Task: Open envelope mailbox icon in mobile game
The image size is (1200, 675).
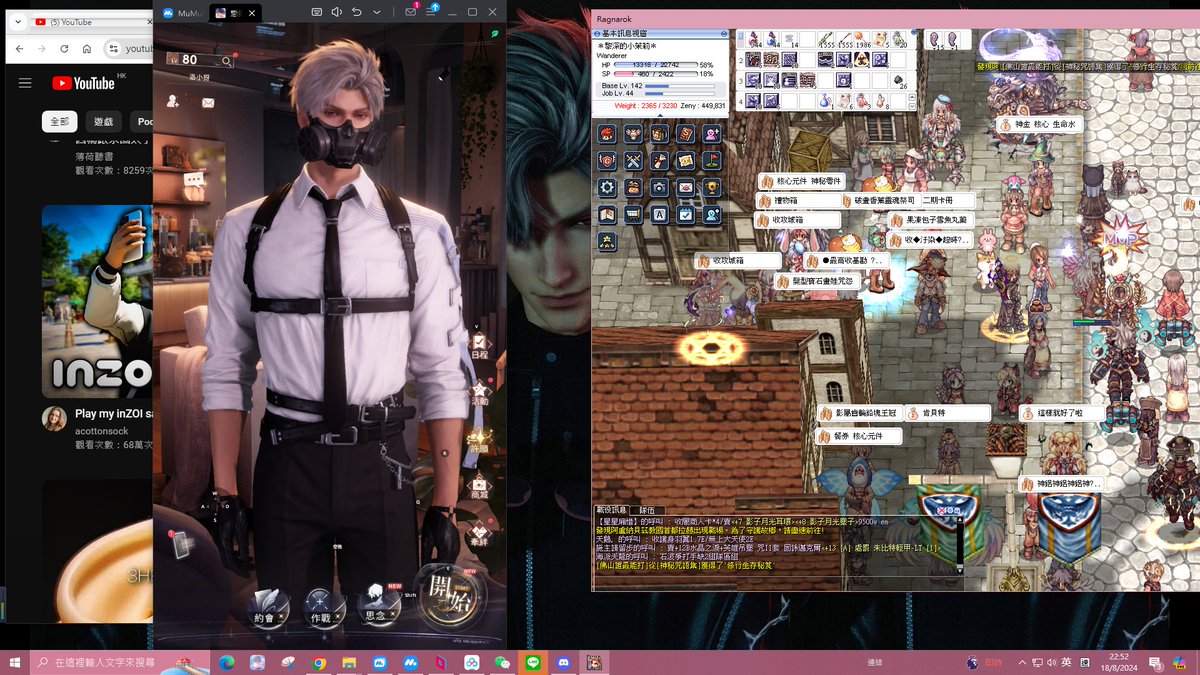Action: [x=208, y=102]
